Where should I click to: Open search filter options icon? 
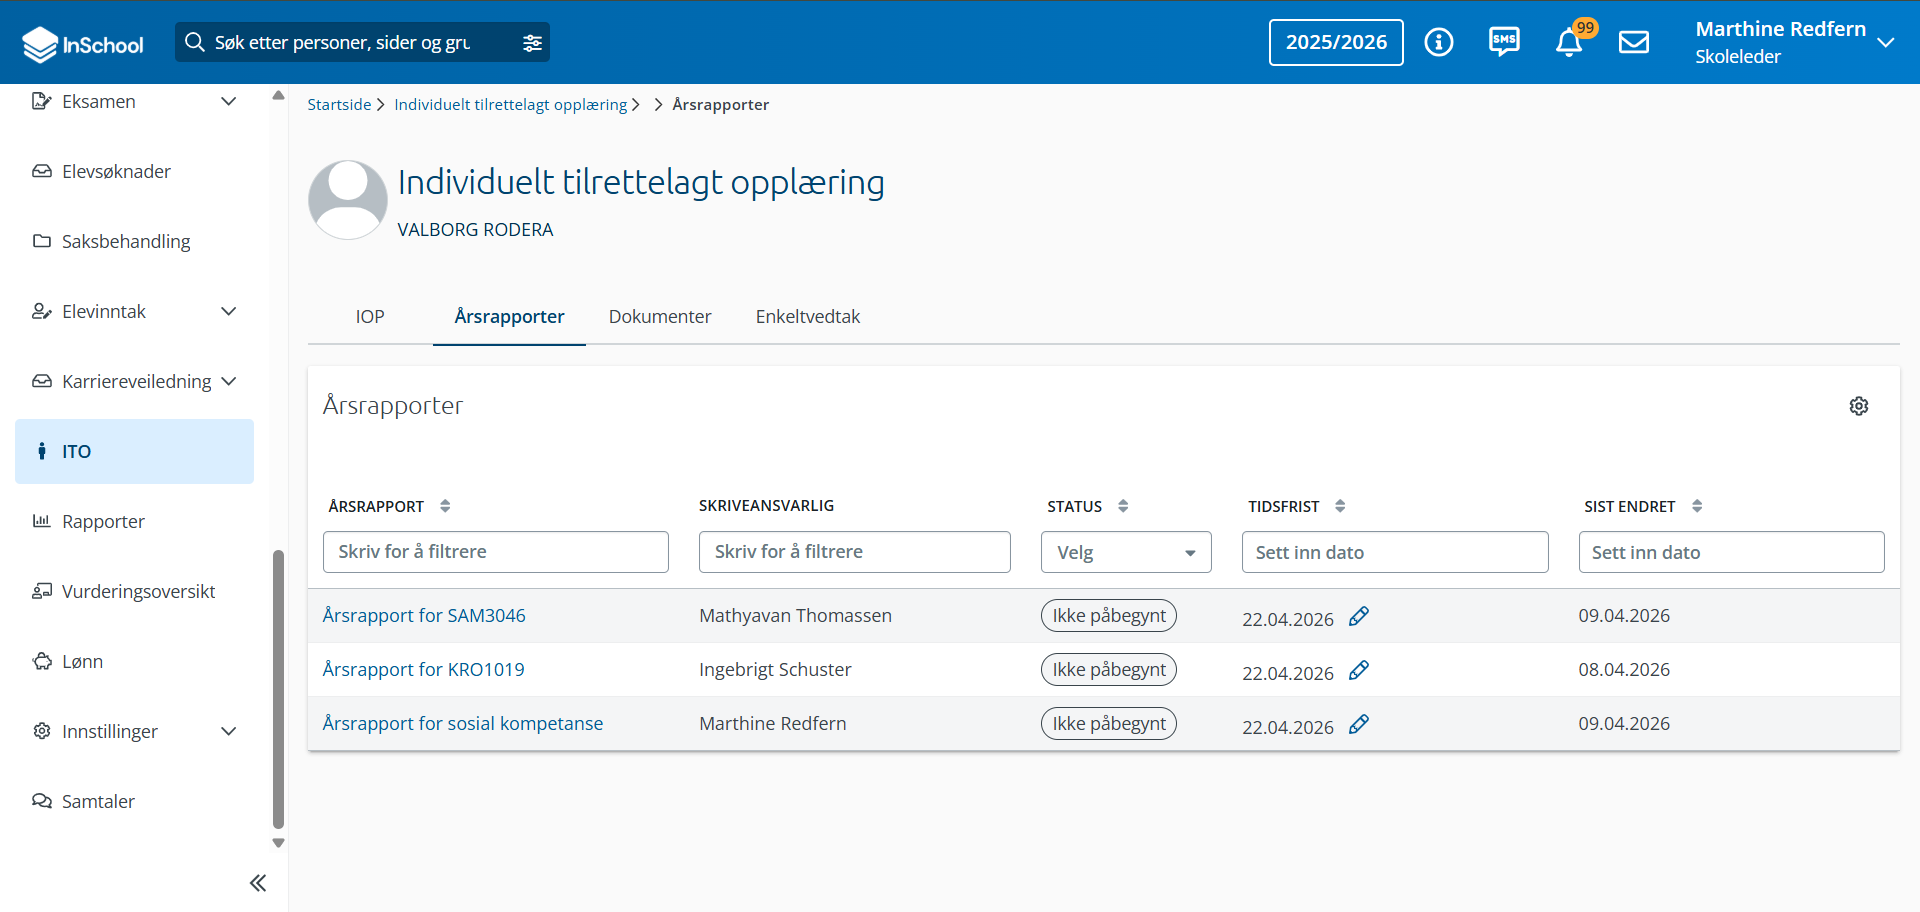[532, 43]
